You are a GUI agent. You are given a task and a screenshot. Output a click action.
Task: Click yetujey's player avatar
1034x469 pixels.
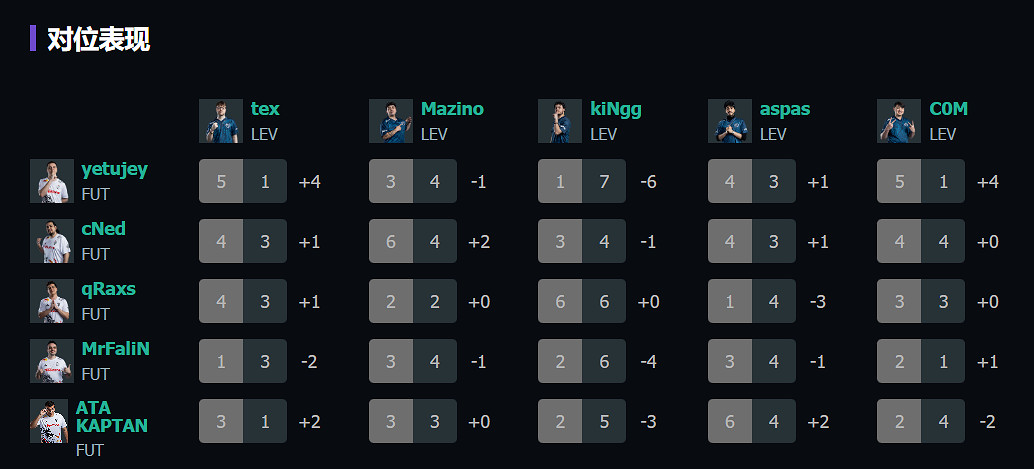[x=52, y=181]
